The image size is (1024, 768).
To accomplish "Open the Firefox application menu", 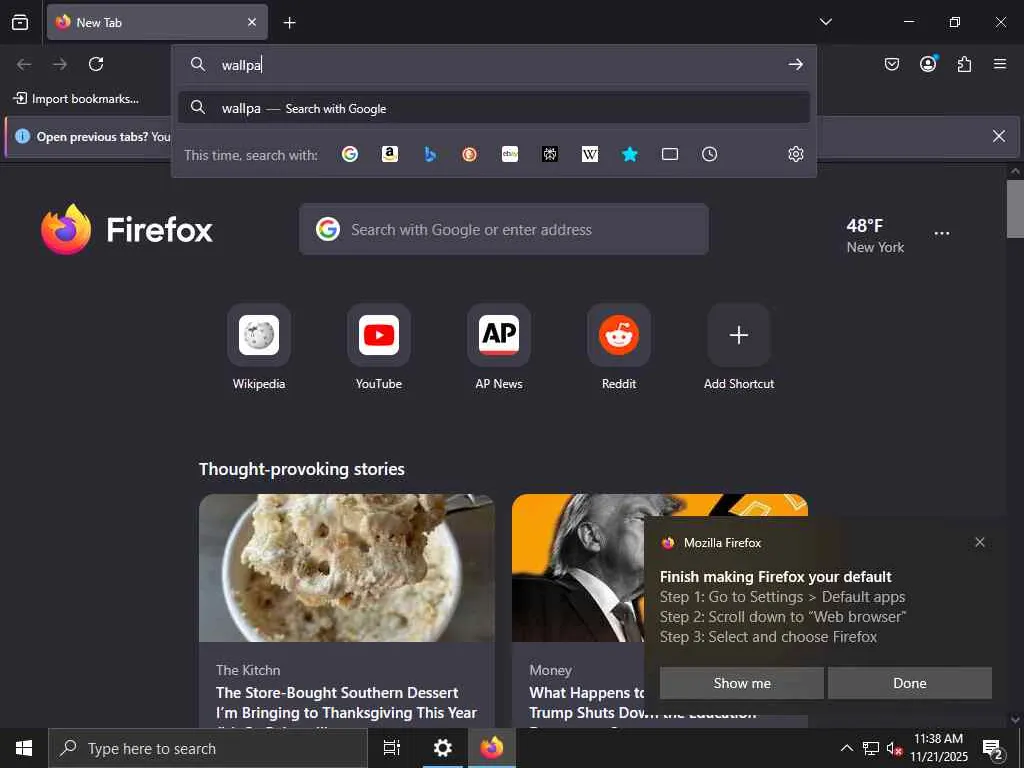I will pos(1000,64).
